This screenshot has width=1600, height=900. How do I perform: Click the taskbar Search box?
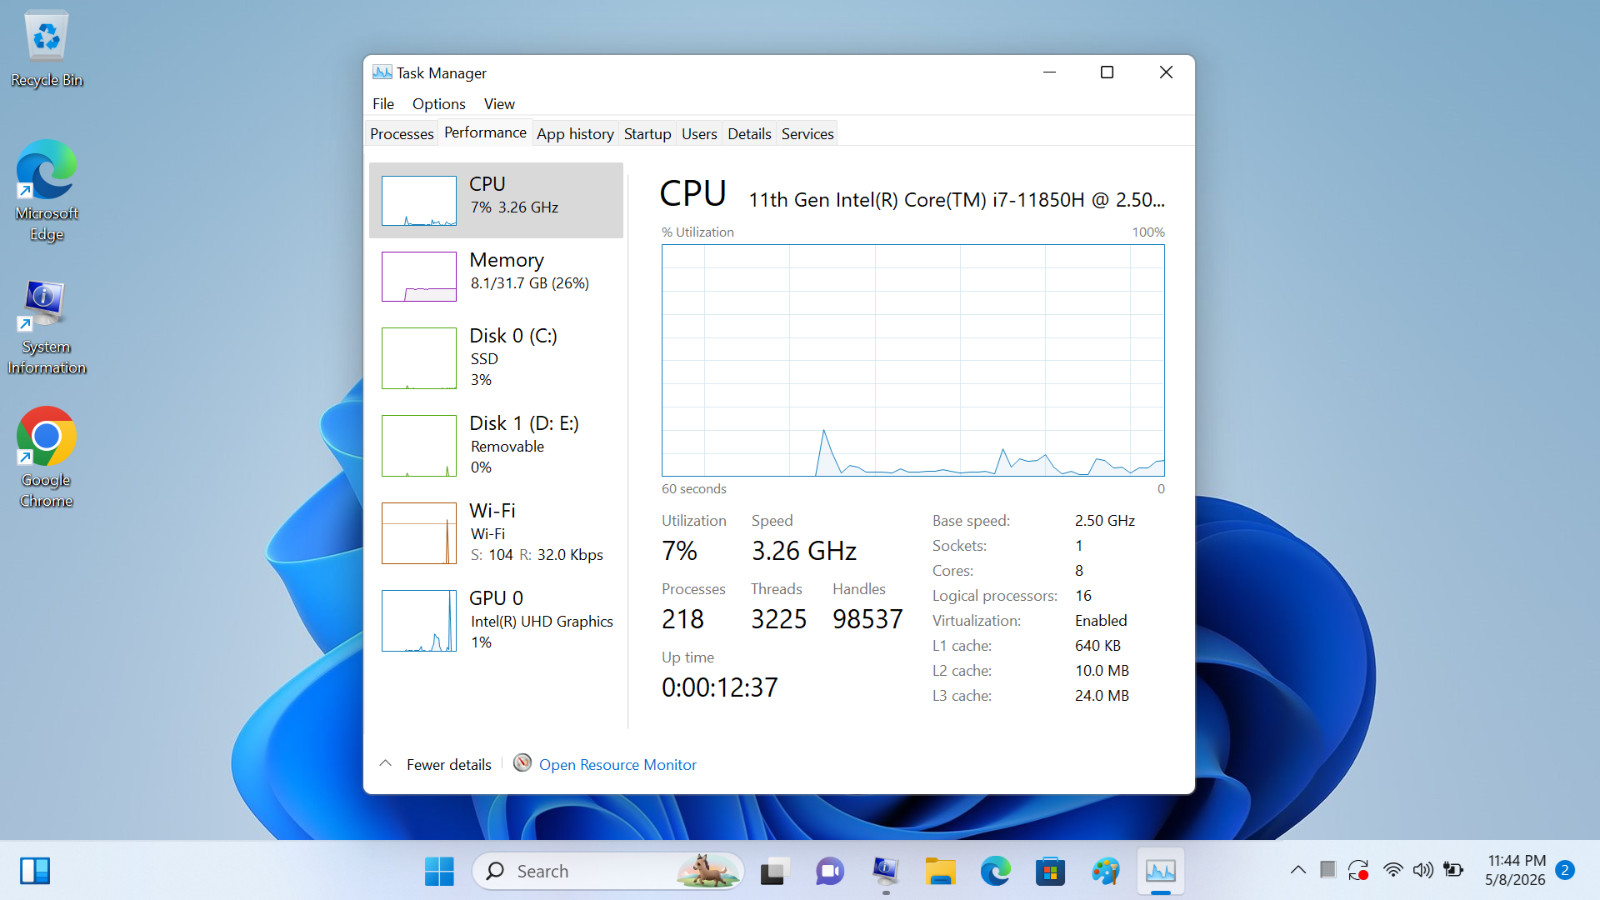608,871
